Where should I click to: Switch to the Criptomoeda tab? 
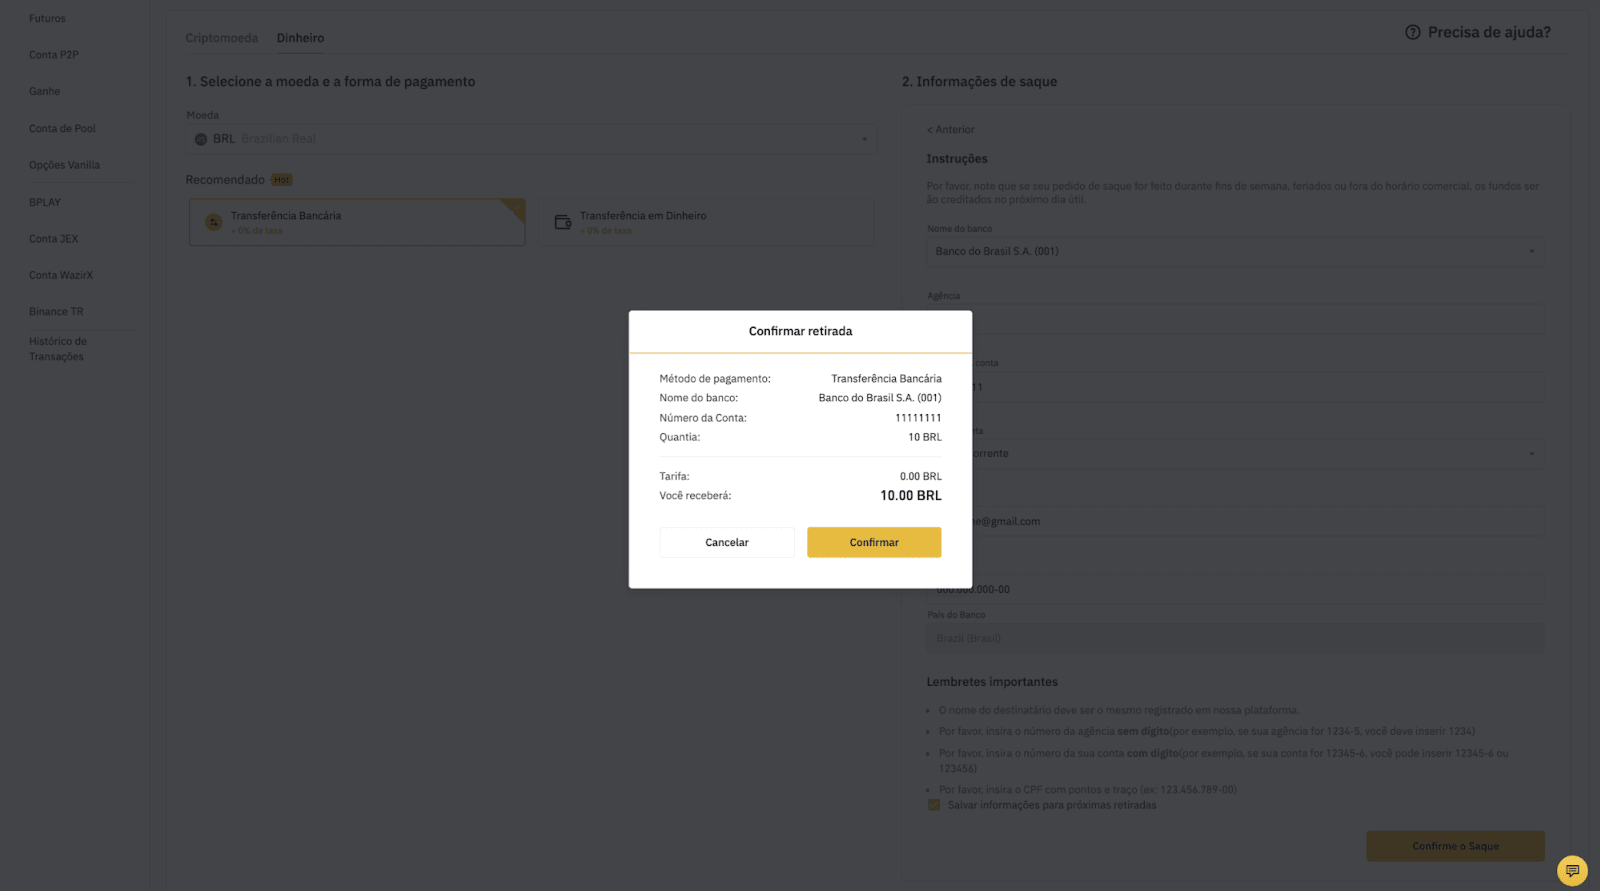tap(221, 38)
